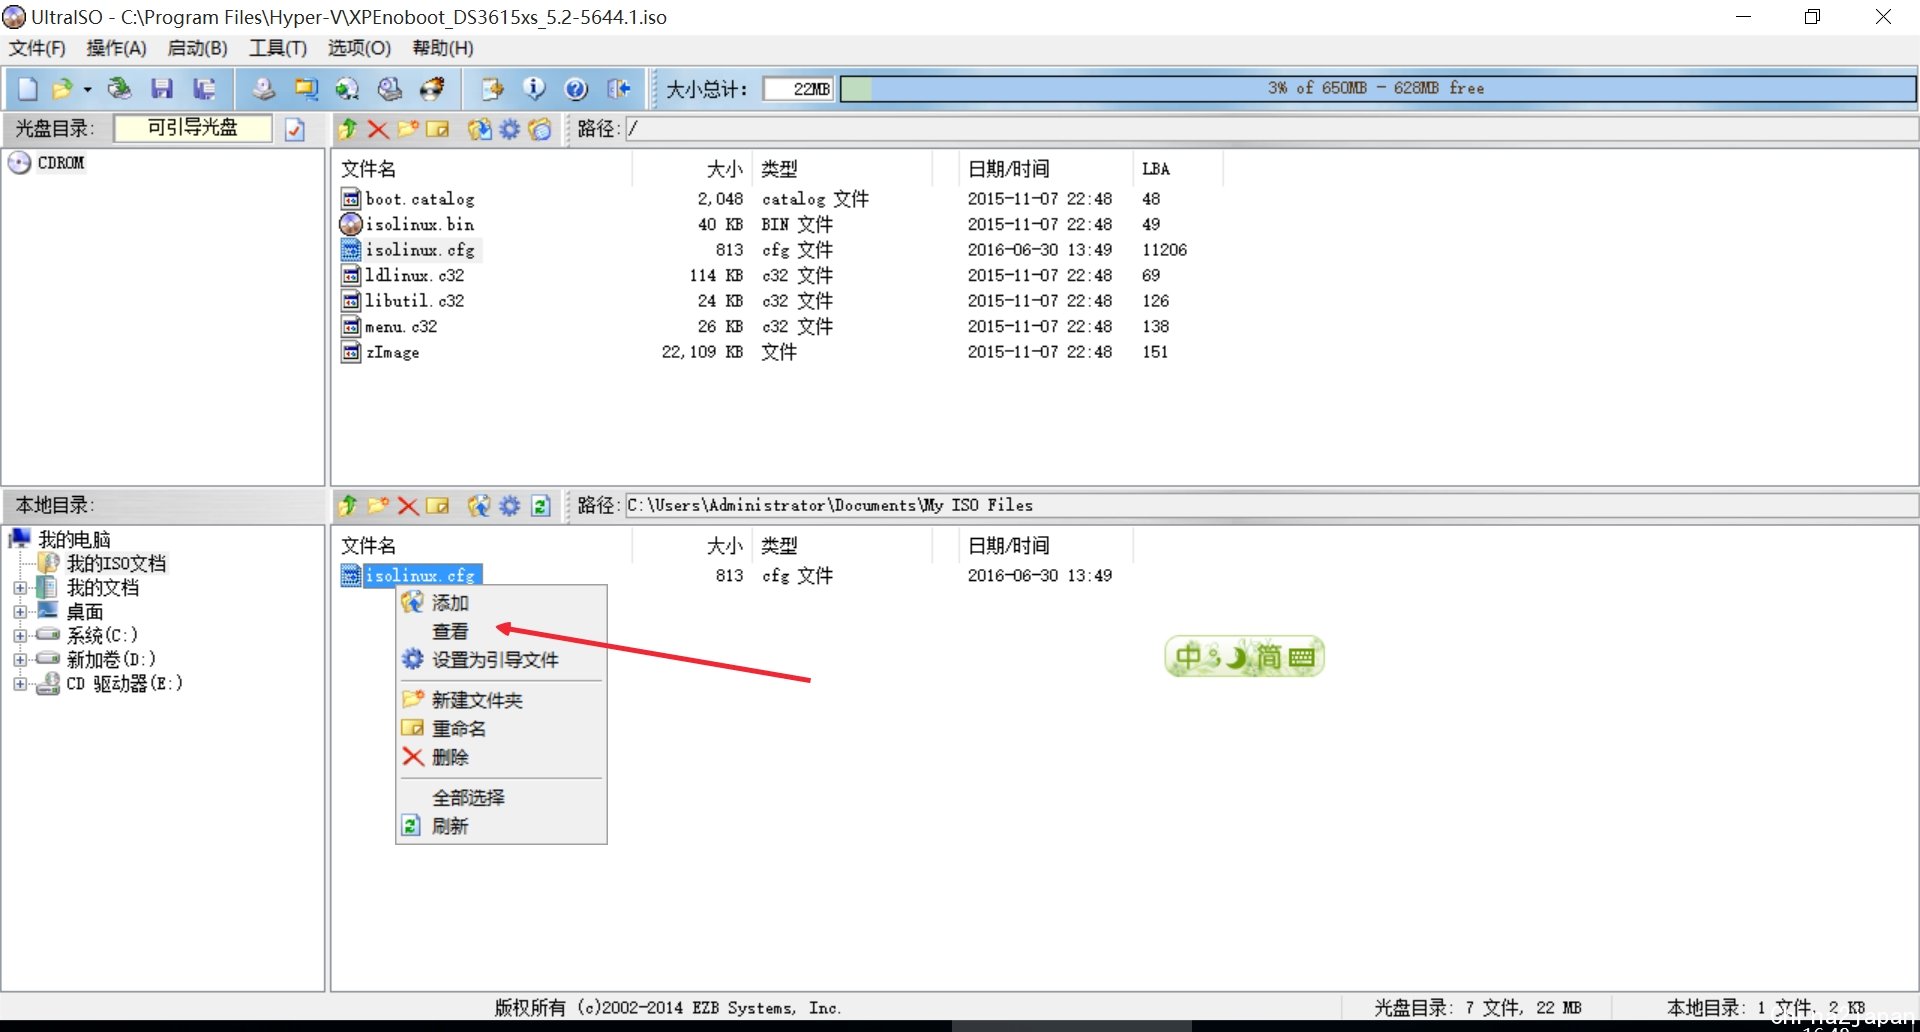Click the New image toolbar icon

(28, 89)
